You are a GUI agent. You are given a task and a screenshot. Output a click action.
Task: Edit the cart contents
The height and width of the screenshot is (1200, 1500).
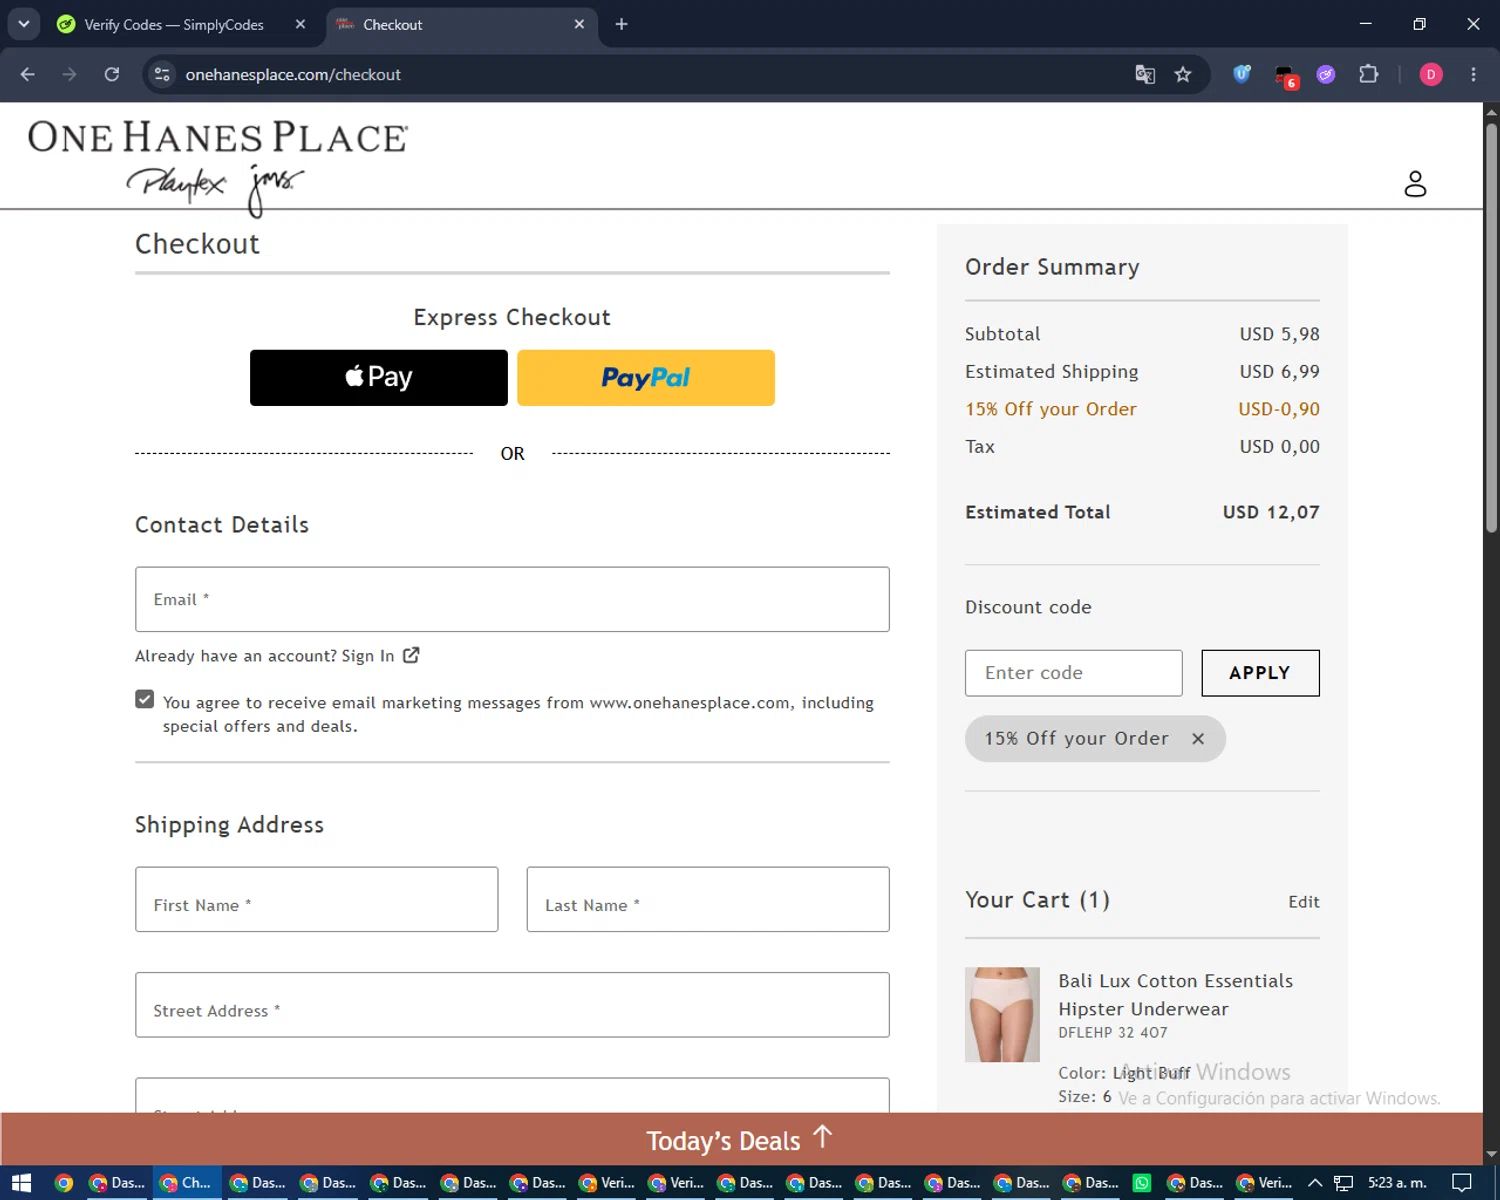[1304, 902]
